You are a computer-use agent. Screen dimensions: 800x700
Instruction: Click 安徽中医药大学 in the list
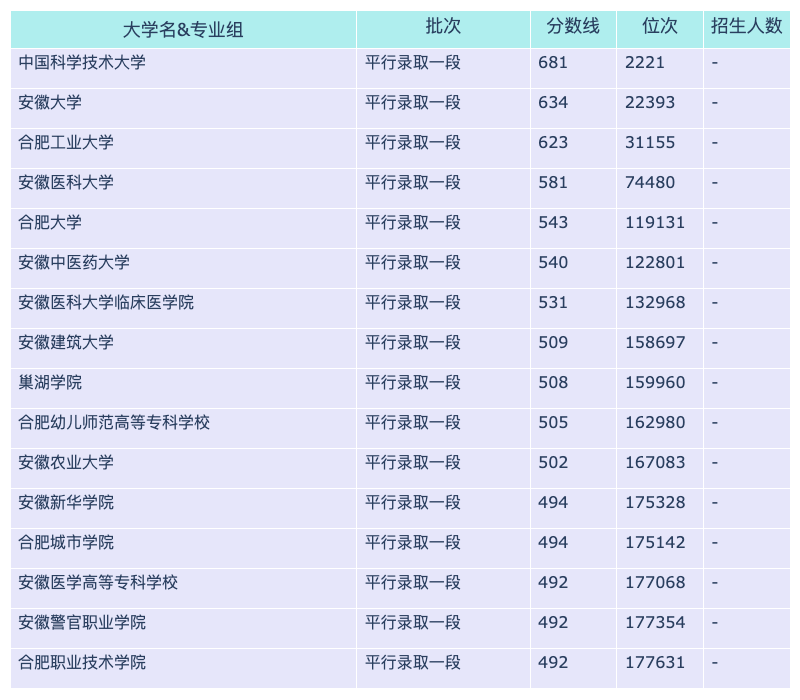(x=74, y=262)
